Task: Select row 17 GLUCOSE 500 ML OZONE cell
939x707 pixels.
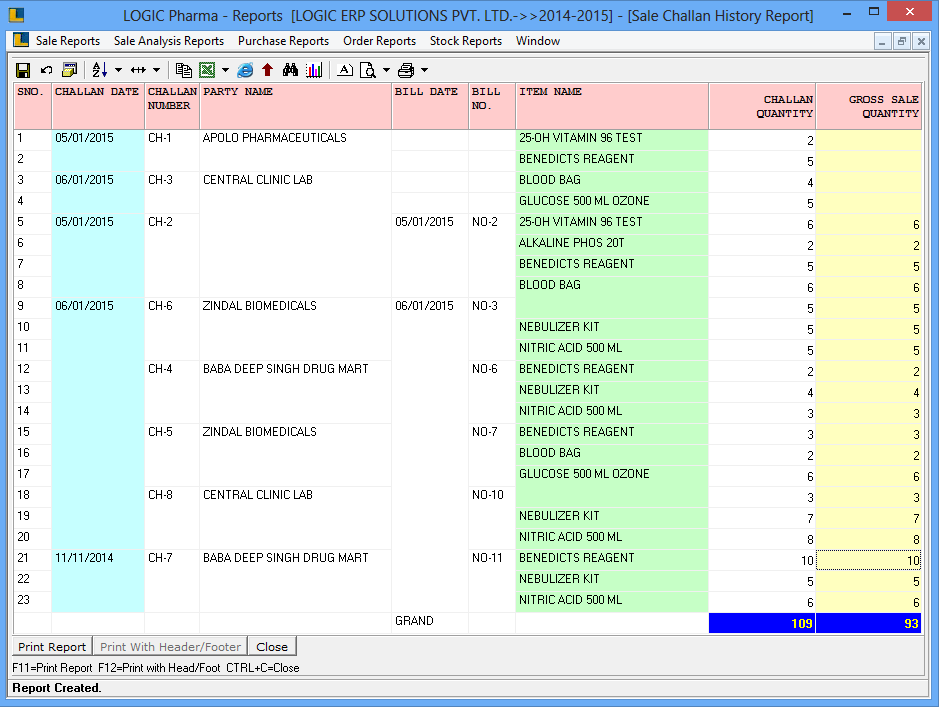Action: click(x=612, y=474)
